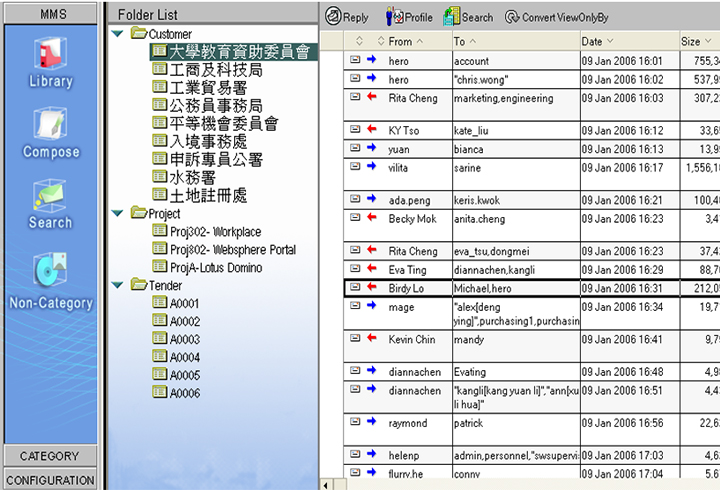
Task: Select the 入境事務處 folder
Action: pyautogui.click(x=200, y=141)
